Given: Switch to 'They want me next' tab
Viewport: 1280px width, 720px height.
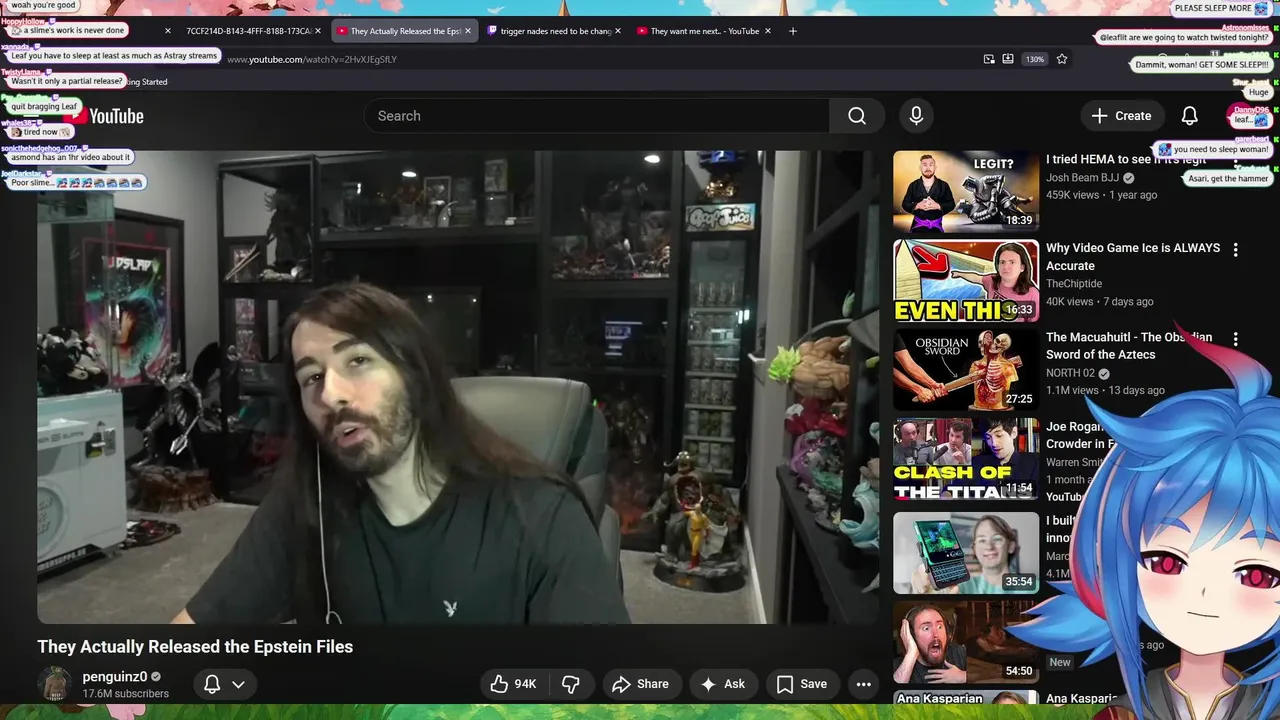Looking at the screenshot, I should click(704, 31).
